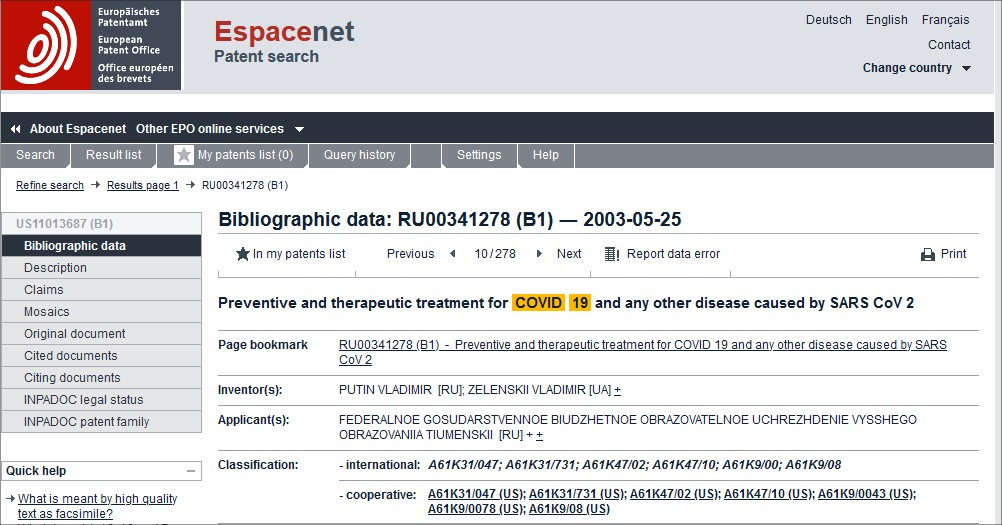Click the Print button
The height and width of the screenshot is (525, 1002).
[943, 254]
